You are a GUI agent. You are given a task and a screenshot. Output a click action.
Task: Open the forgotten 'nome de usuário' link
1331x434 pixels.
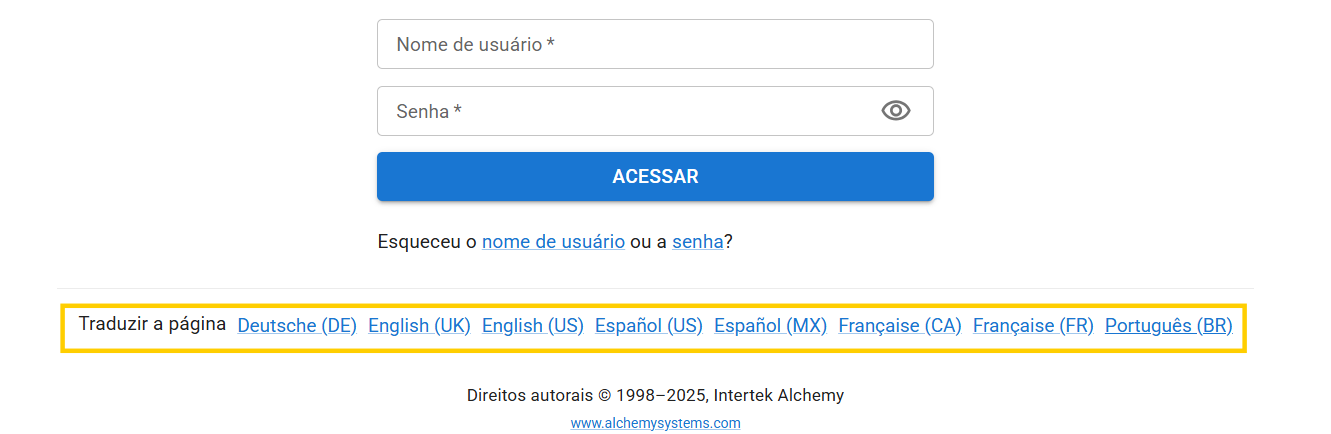click(553, 242)
